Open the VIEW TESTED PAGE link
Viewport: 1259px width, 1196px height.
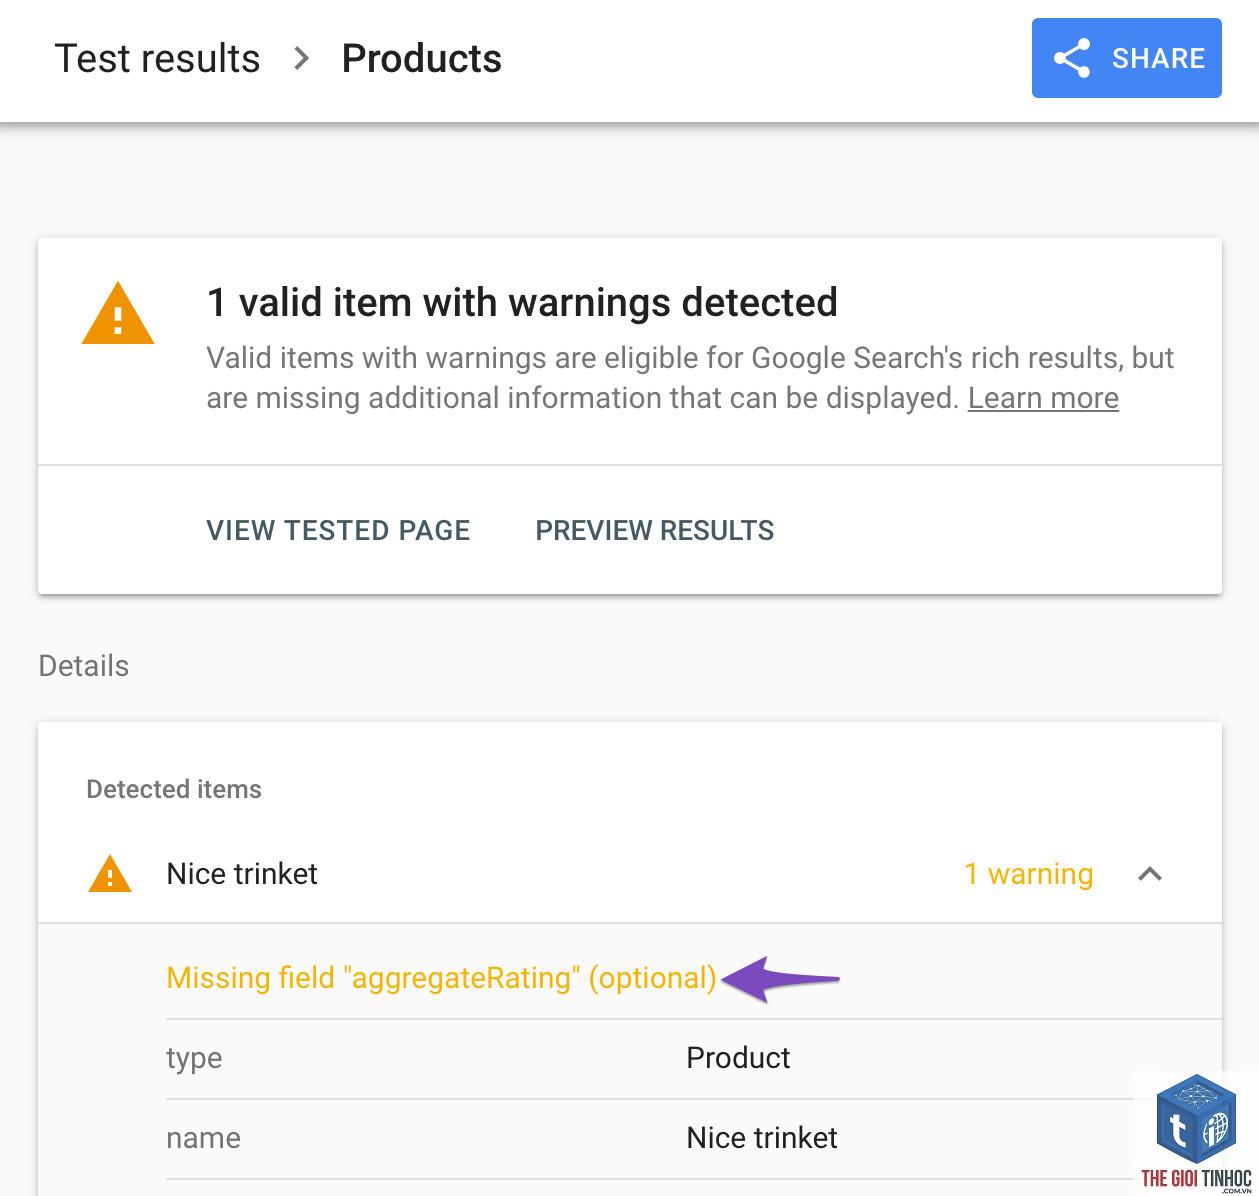[338, 530]
